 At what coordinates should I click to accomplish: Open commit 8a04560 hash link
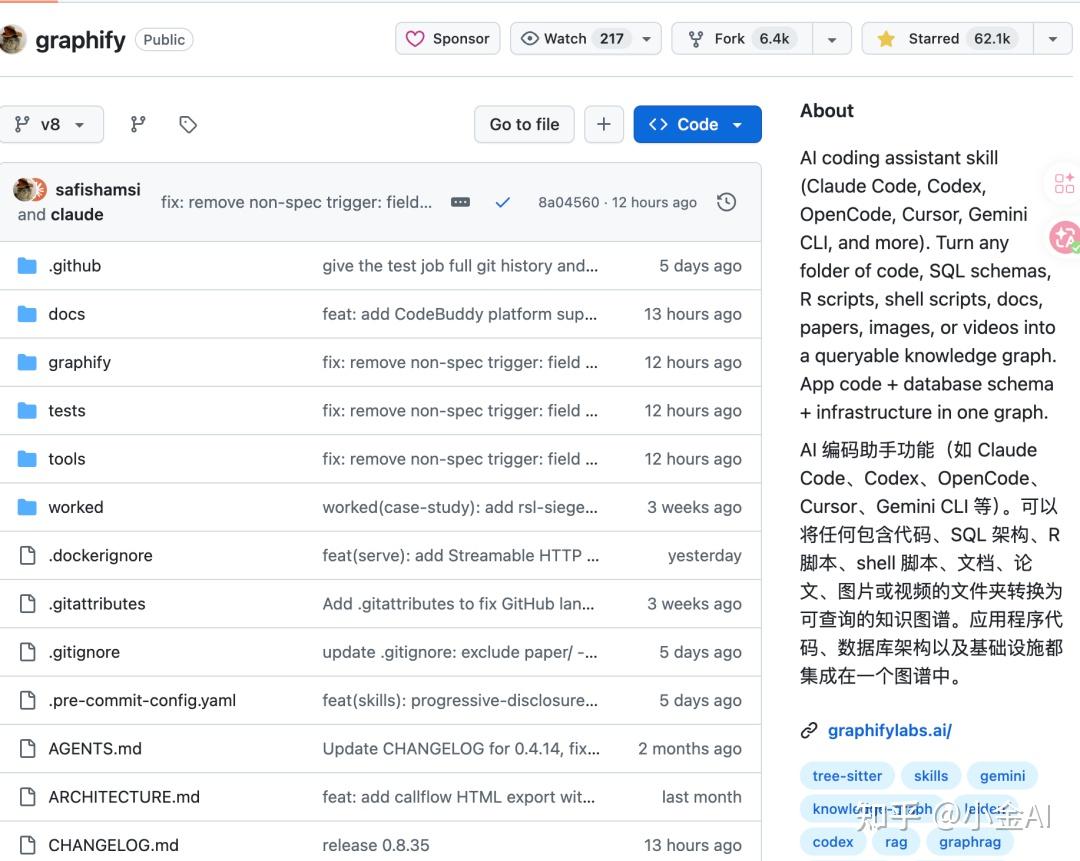[569, 203]
